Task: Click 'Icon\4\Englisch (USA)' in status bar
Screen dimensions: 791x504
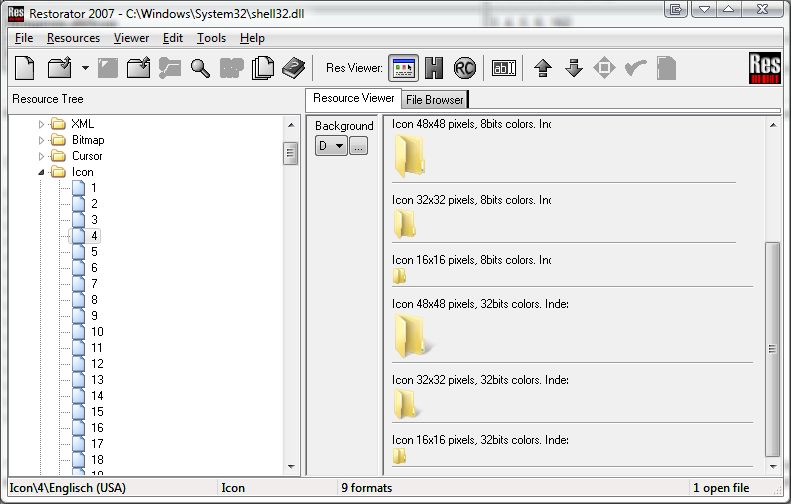Action: [68, 488]
